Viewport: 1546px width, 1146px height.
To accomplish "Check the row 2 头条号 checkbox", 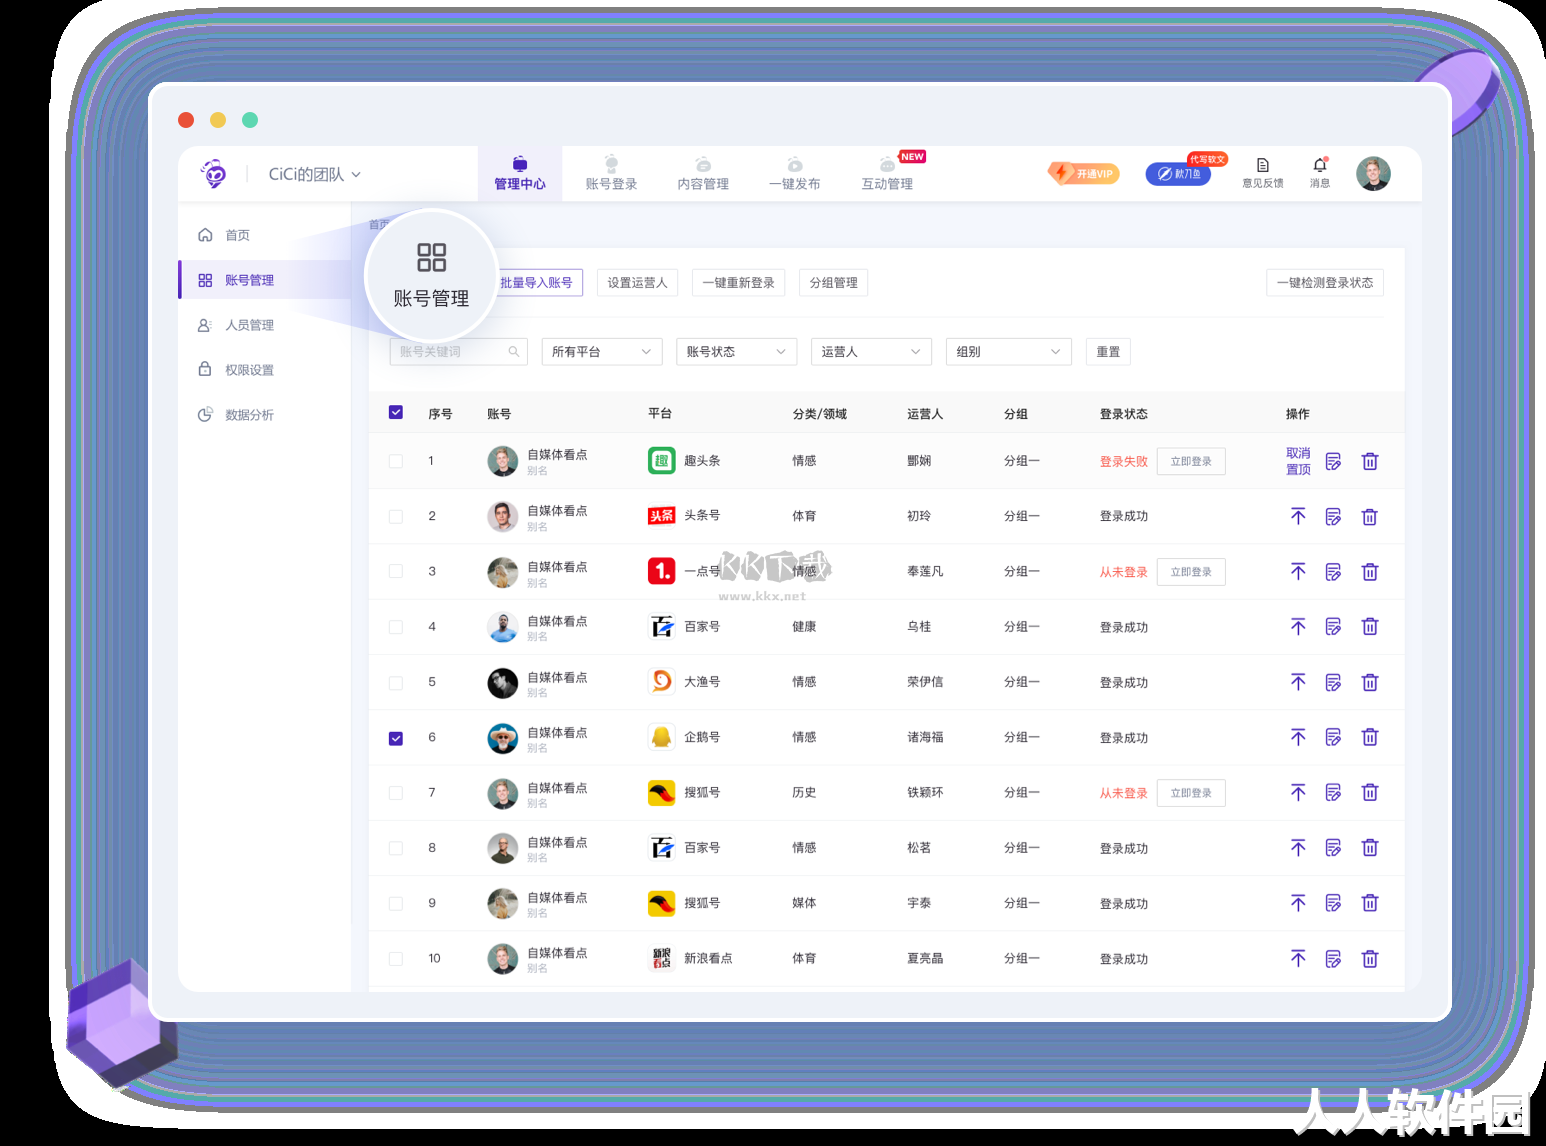I will (x=396, y=516).
